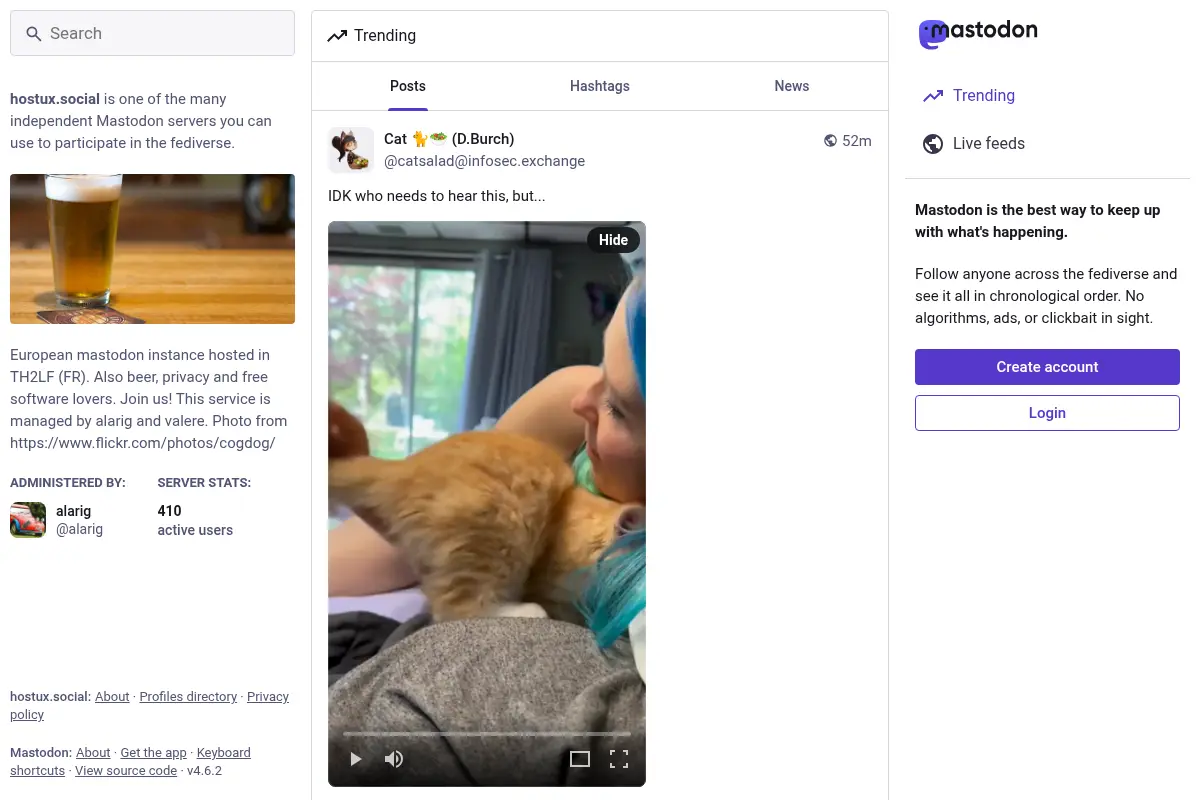This screenshot has width=1200, height=800.
Task: Switch to the News tab
Action: pos(792,86)
